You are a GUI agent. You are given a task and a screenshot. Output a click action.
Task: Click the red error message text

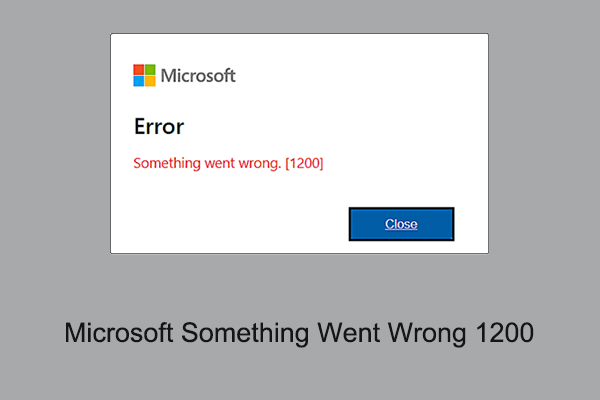pyautogui.click(x=228, y=162)
